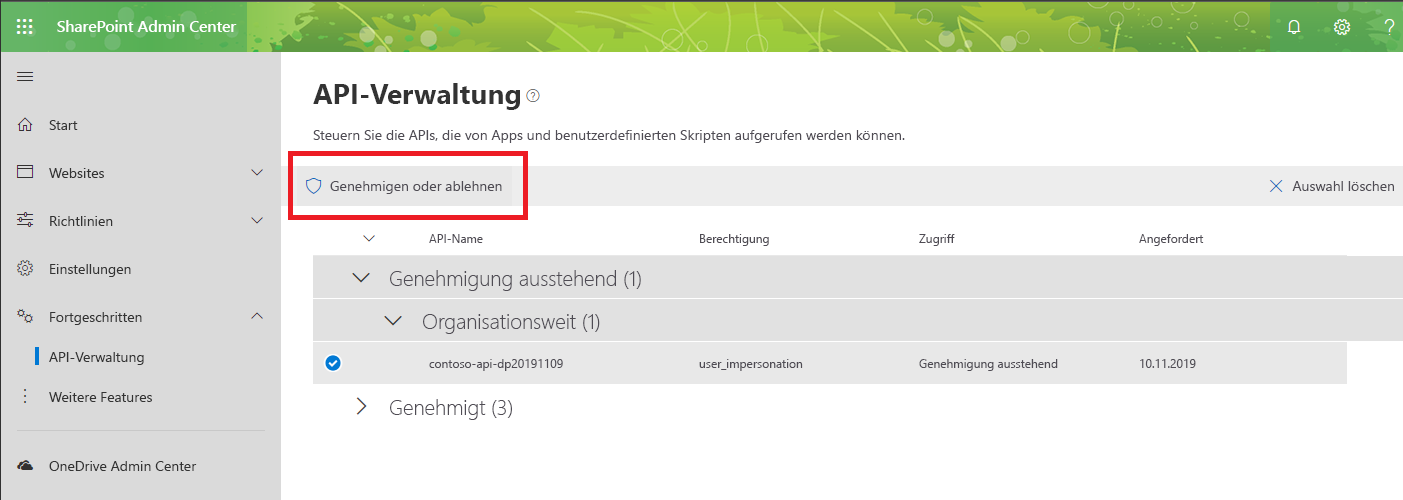This screenshot has height=500, width=1403.
Task: Click the Weitere Features dots icon
Action: pyautogui.click(x=26, y=397)
